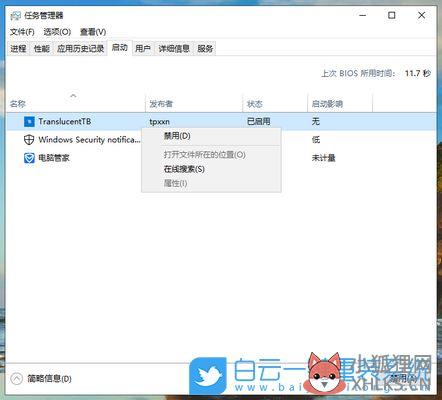
Task: Switch to the 性能 tab
Action: (42, 49)
